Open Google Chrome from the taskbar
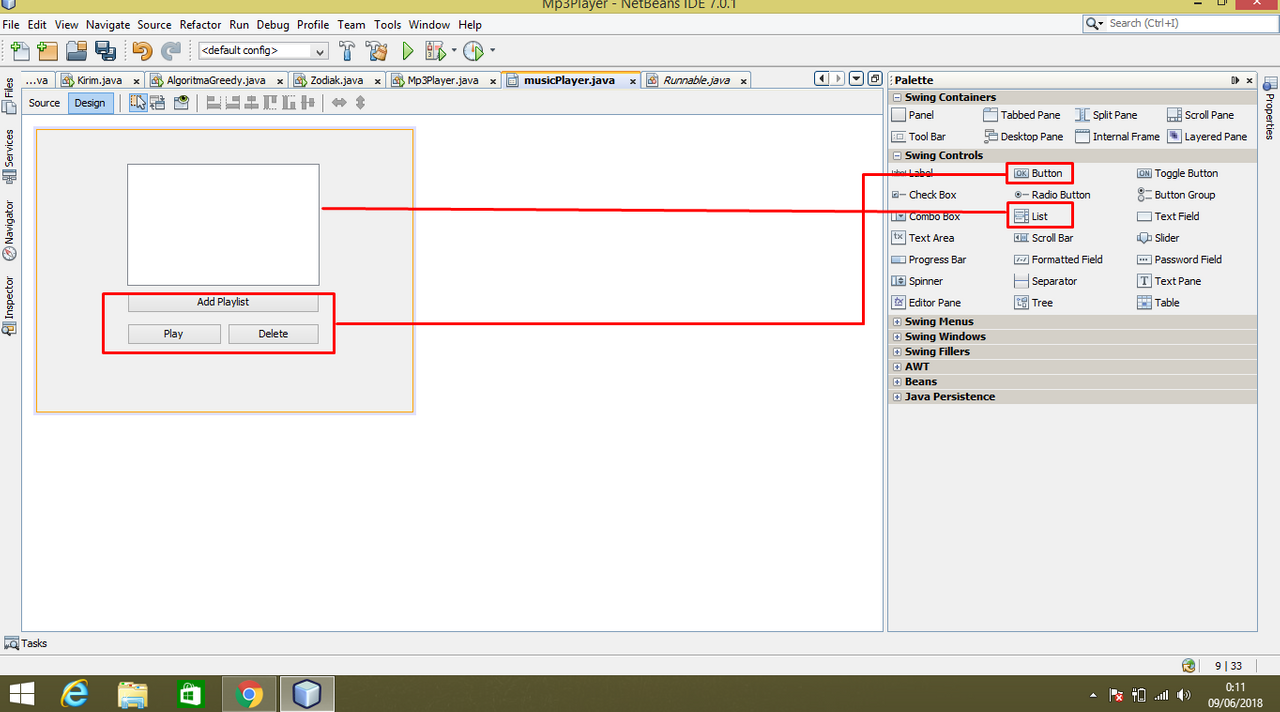 pos(249,692)
